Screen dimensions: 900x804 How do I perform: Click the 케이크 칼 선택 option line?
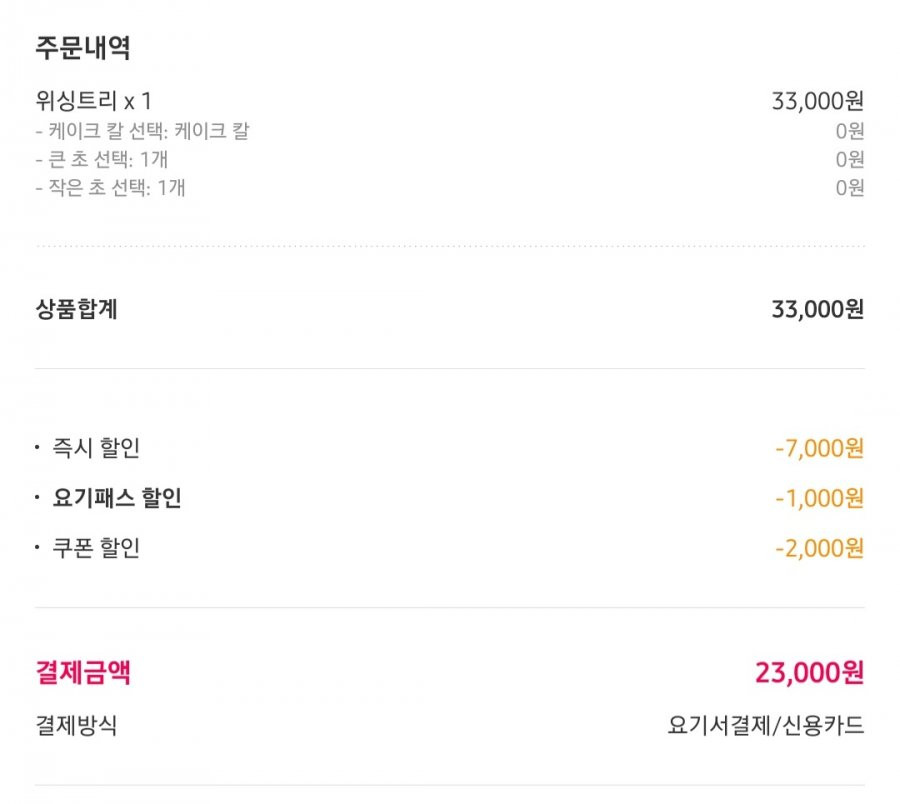pos(142,131)
